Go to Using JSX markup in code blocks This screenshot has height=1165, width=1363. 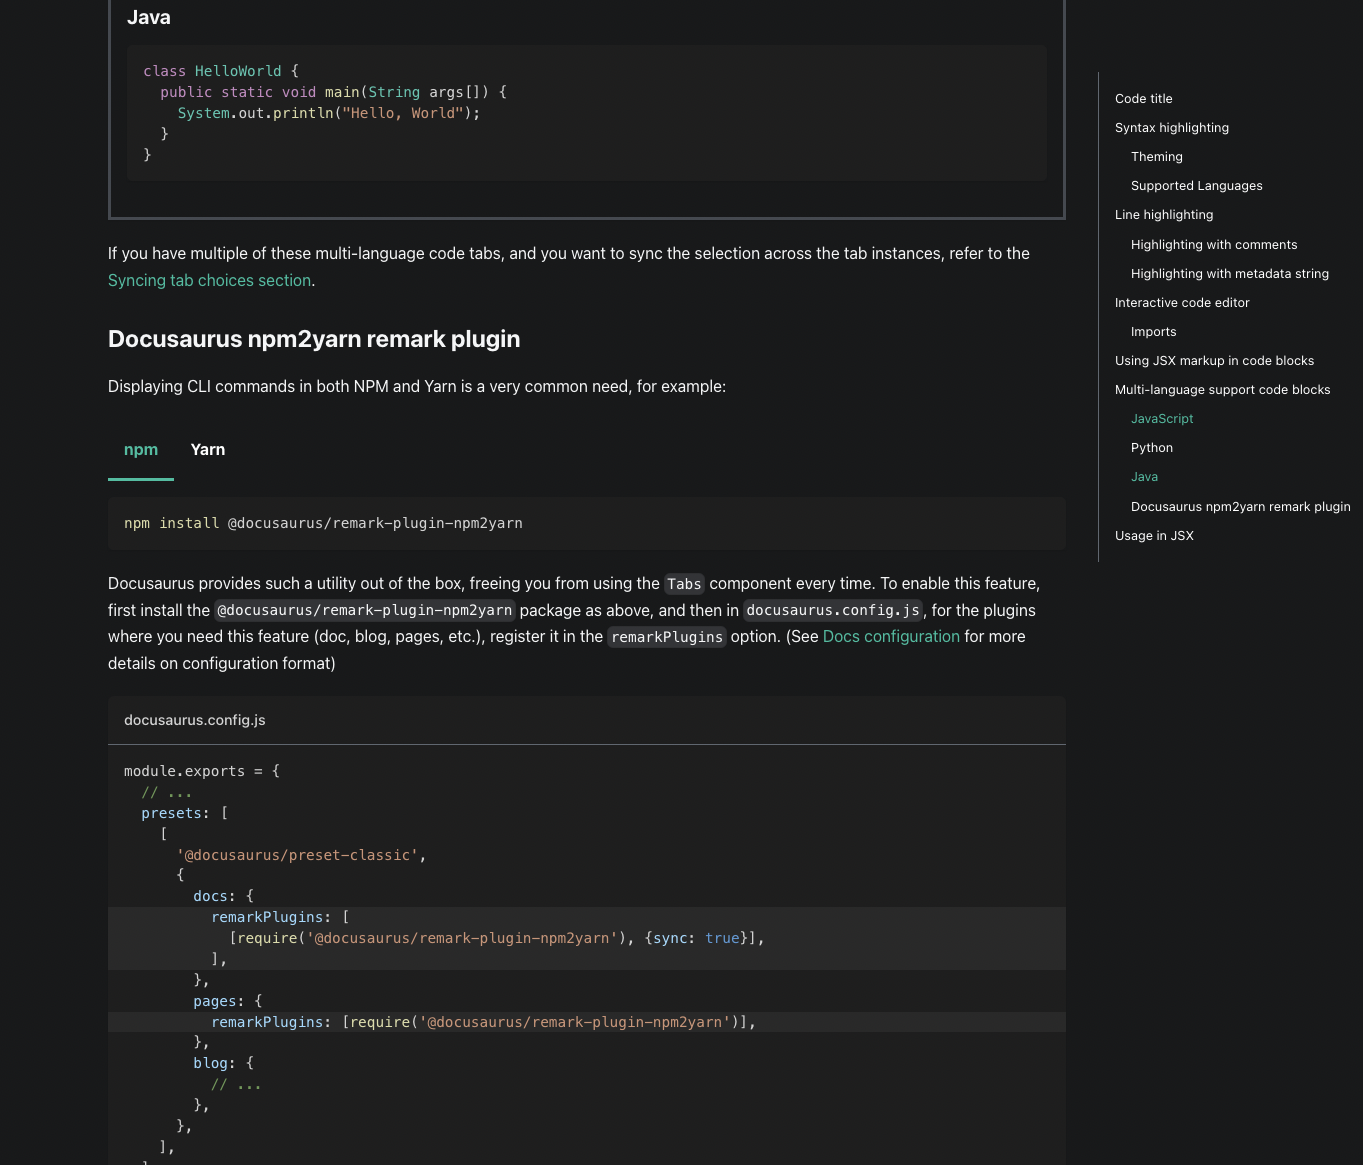coord(1215,361)
